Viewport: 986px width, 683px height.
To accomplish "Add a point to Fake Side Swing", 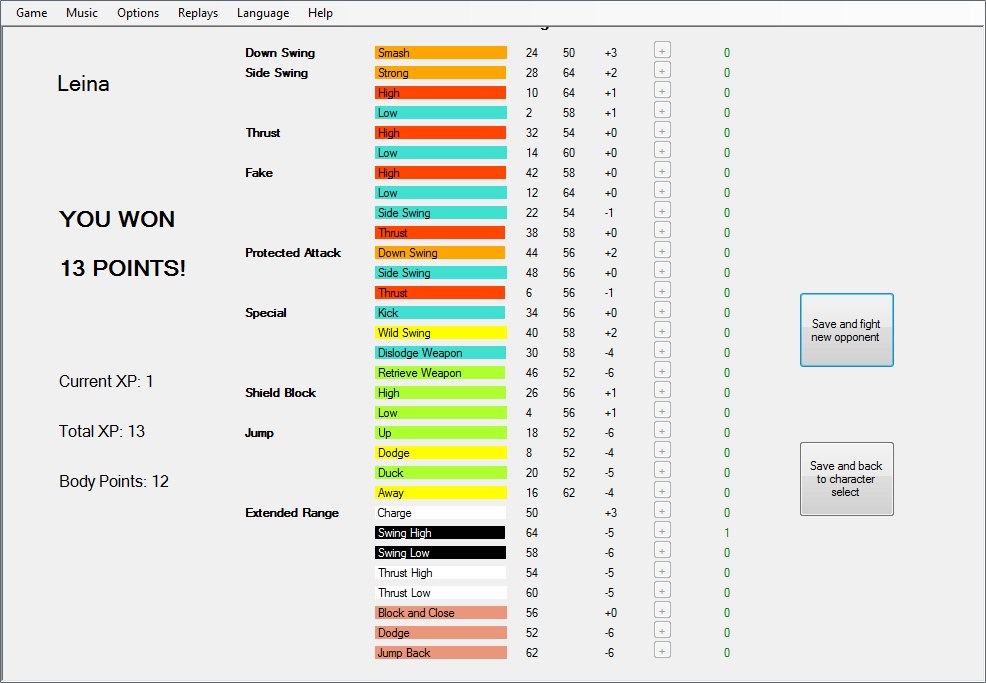I will [662, 211].
